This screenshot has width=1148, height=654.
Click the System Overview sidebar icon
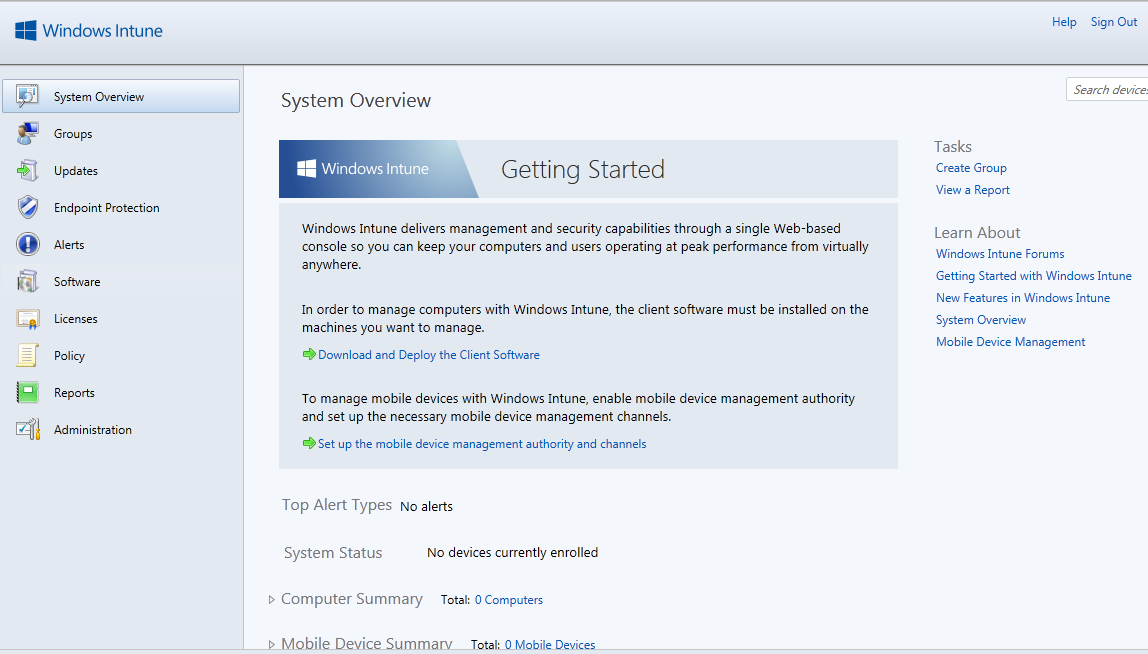(x=28, y=96)
